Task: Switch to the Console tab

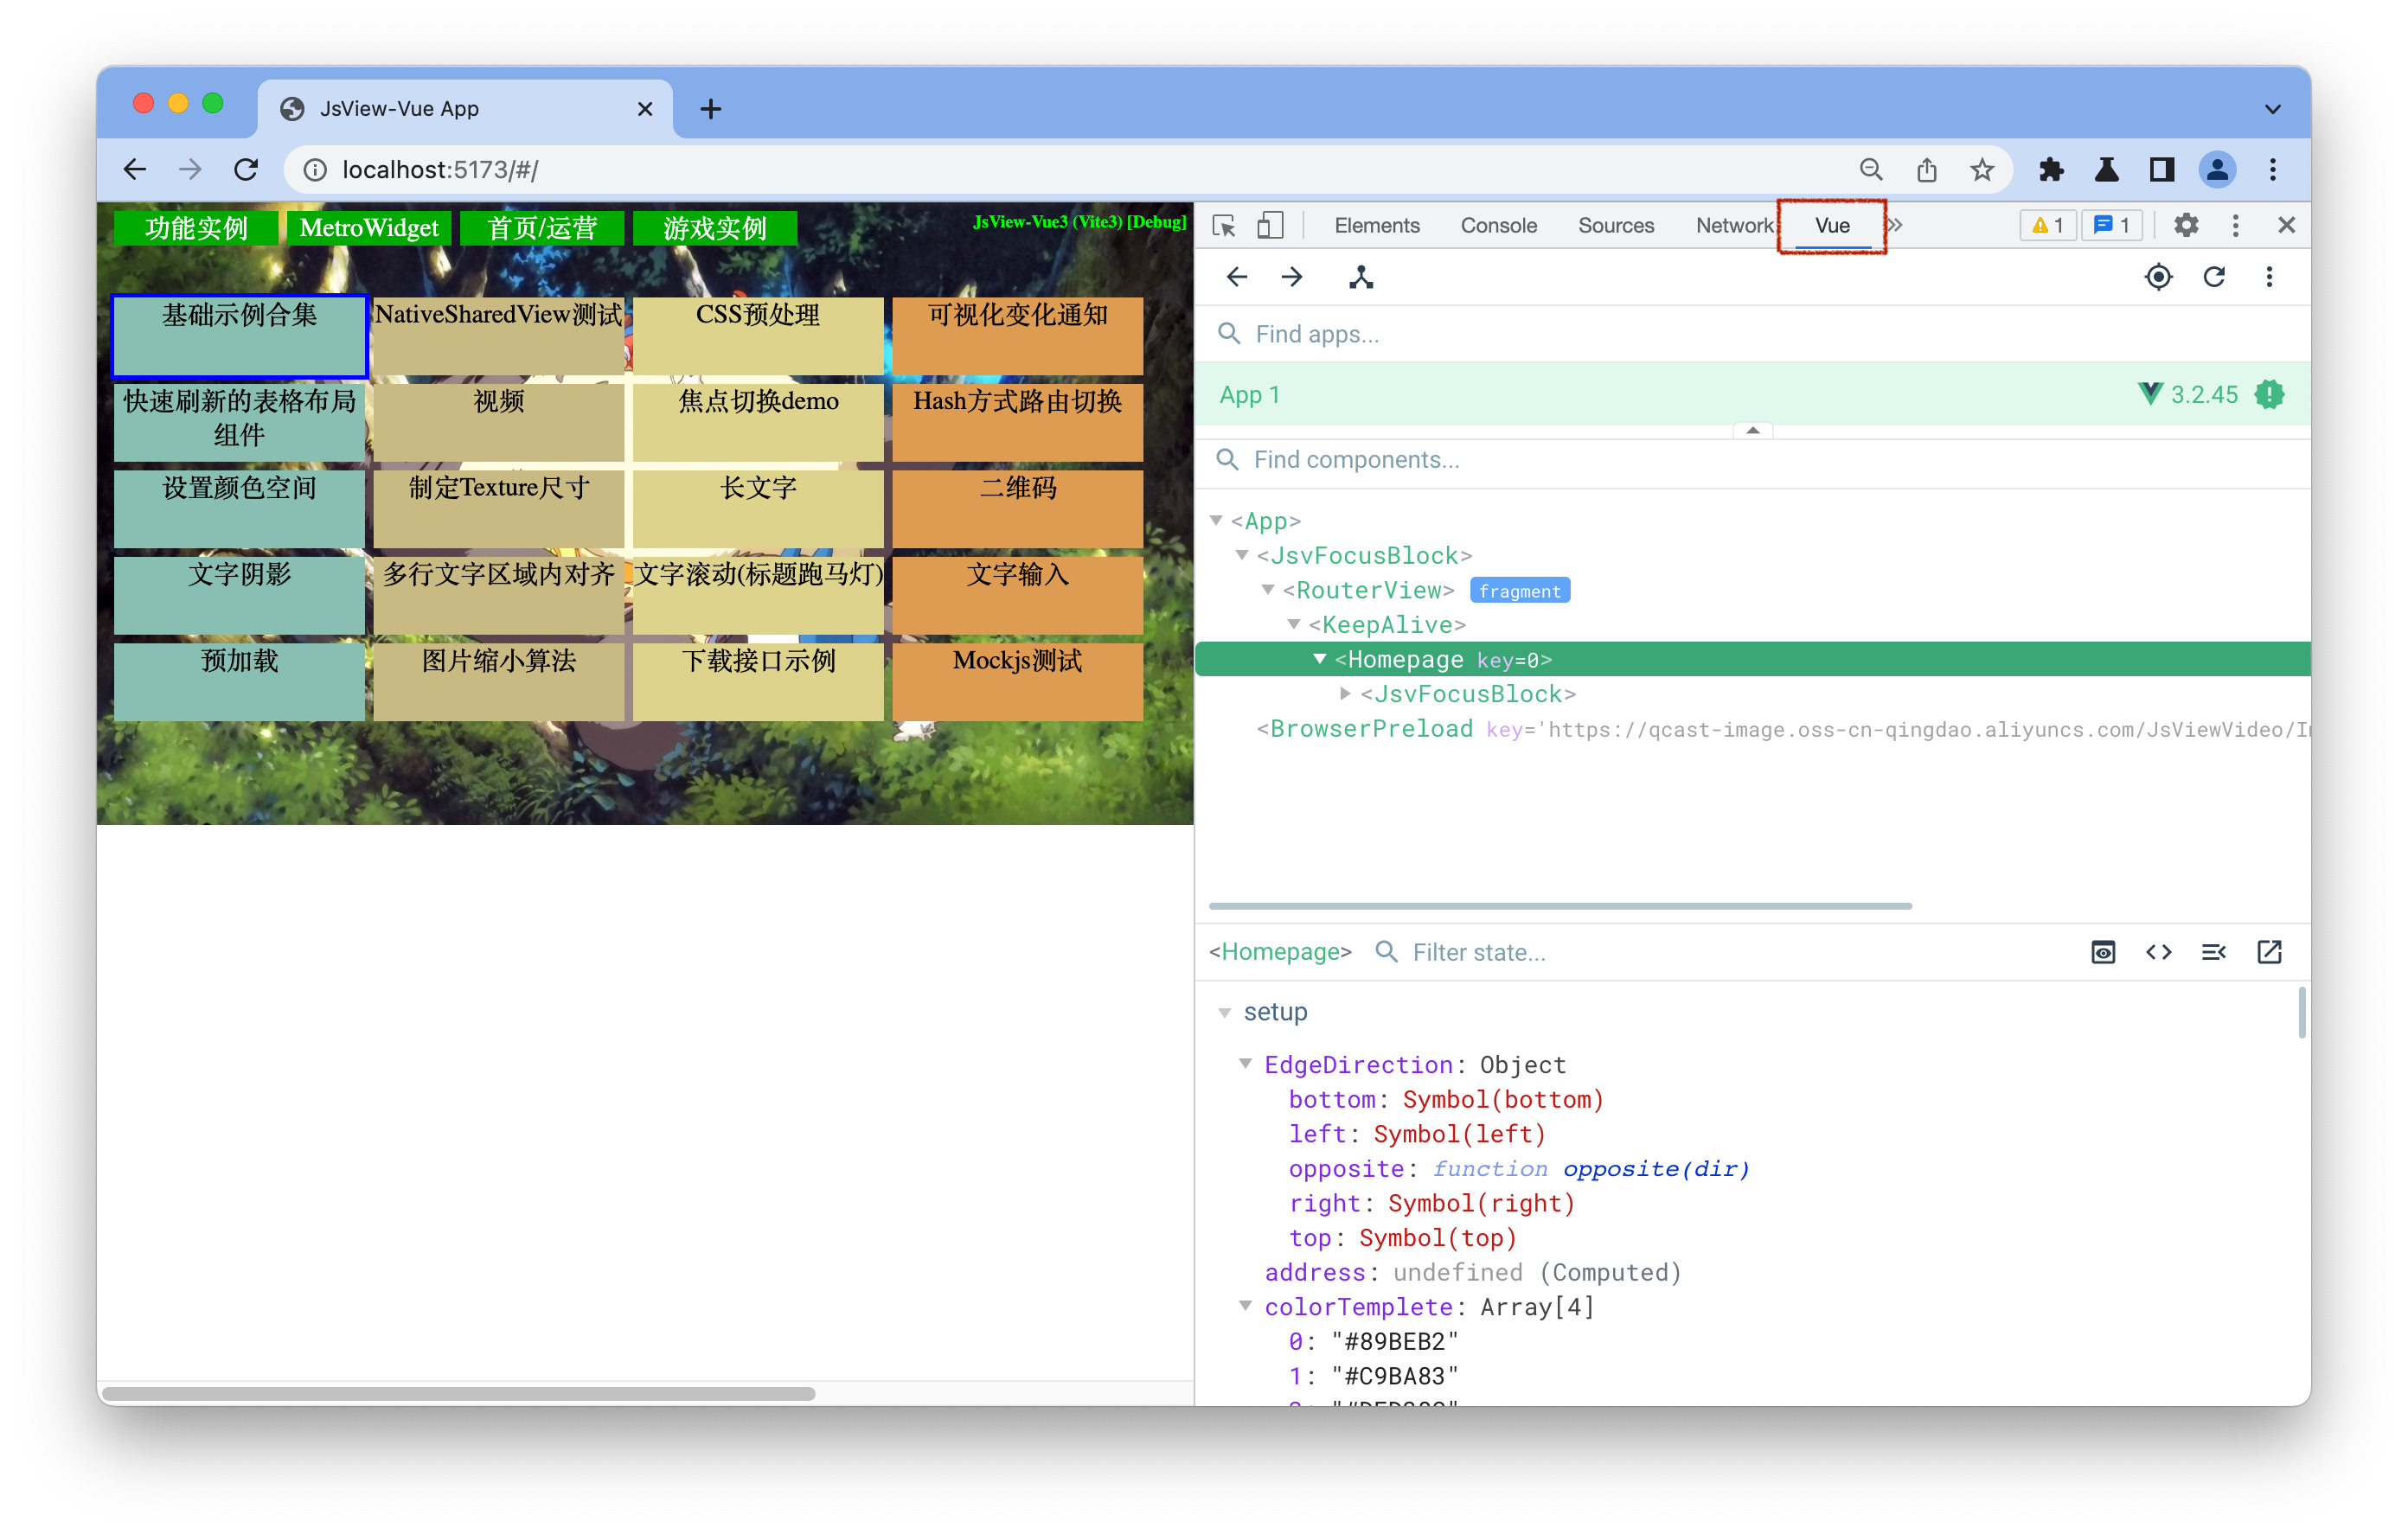Action: click(x=1497, y=225)
